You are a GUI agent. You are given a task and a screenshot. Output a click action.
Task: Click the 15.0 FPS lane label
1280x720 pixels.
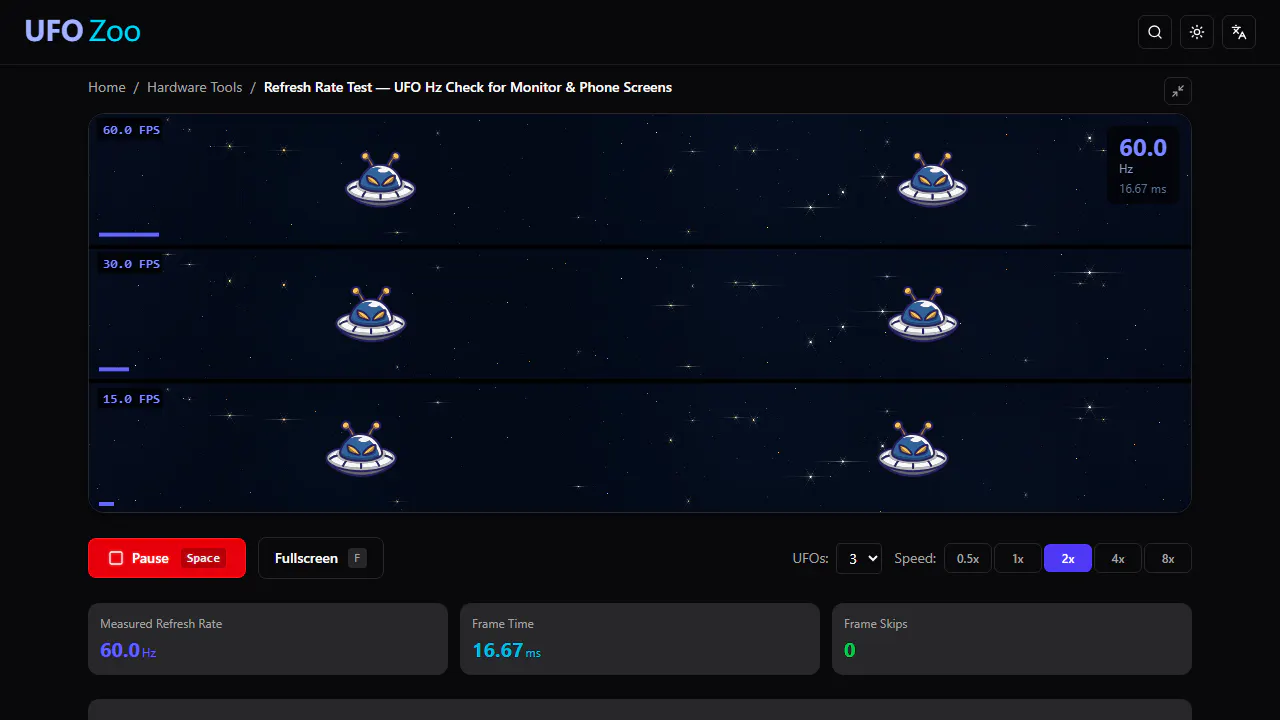[131, 399]
